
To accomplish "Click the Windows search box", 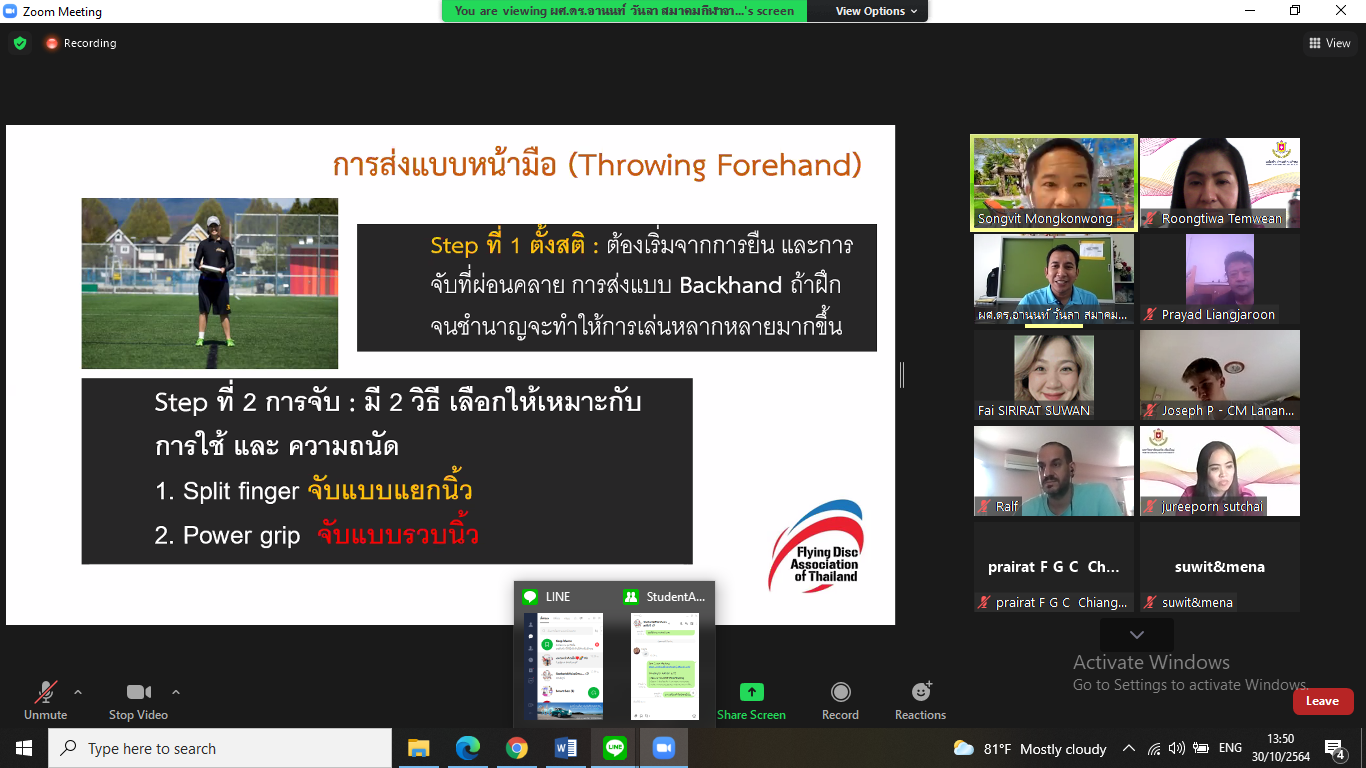I will [x=220, y=748].
